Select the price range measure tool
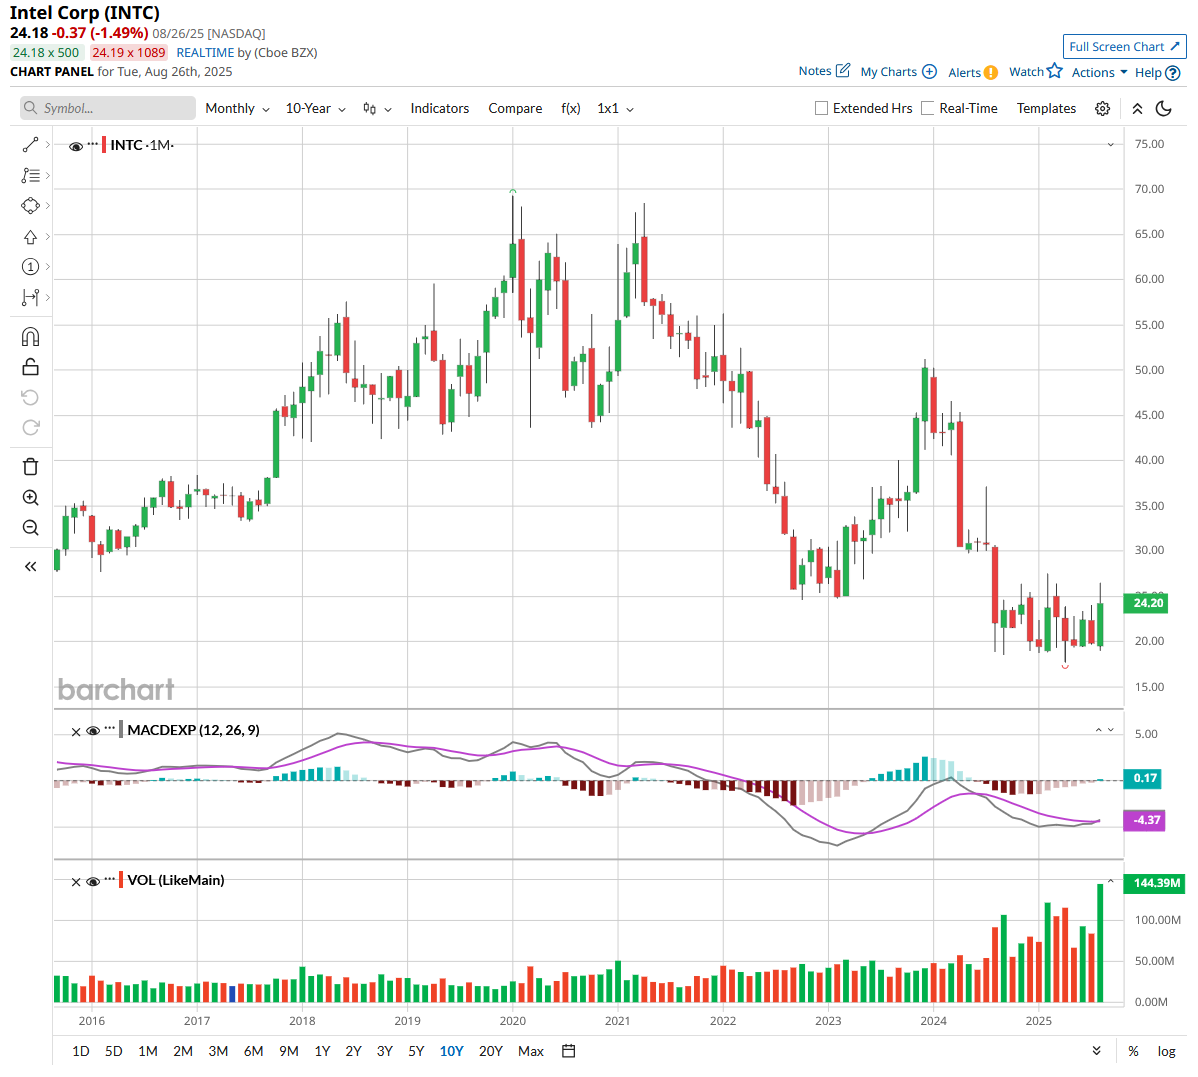The width and height of the screenshot is (1198, 1077). pyautogui.click(x=31, y=297)
